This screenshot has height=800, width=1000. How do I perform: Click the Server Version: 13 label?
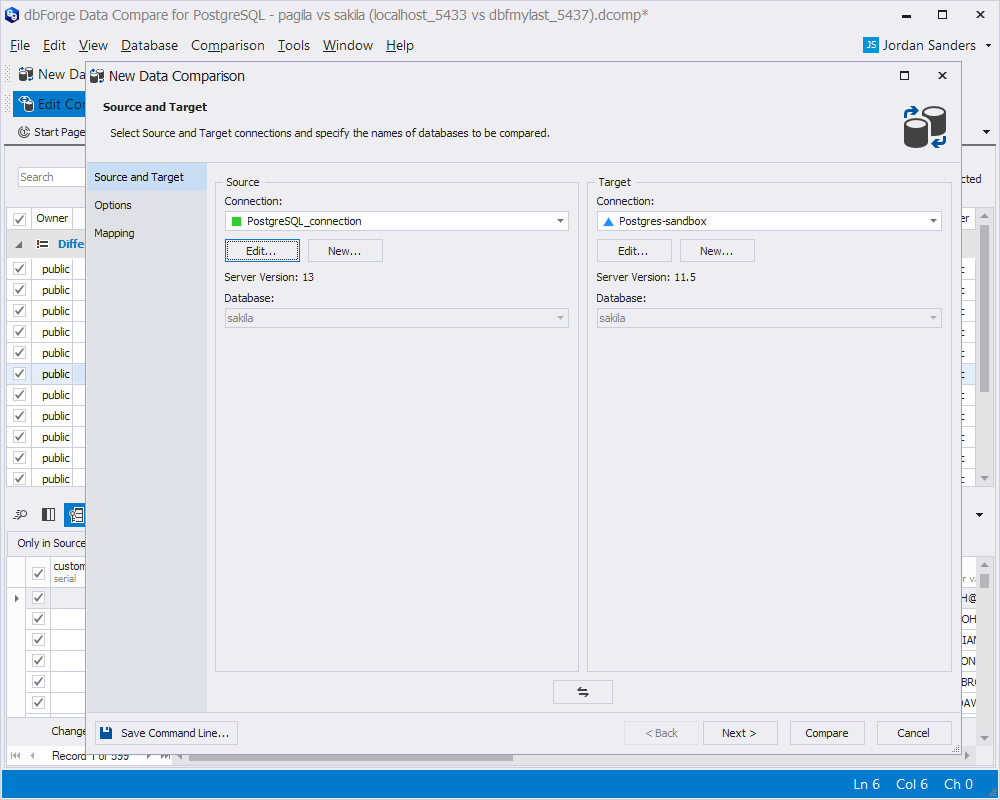pos(269,277)
